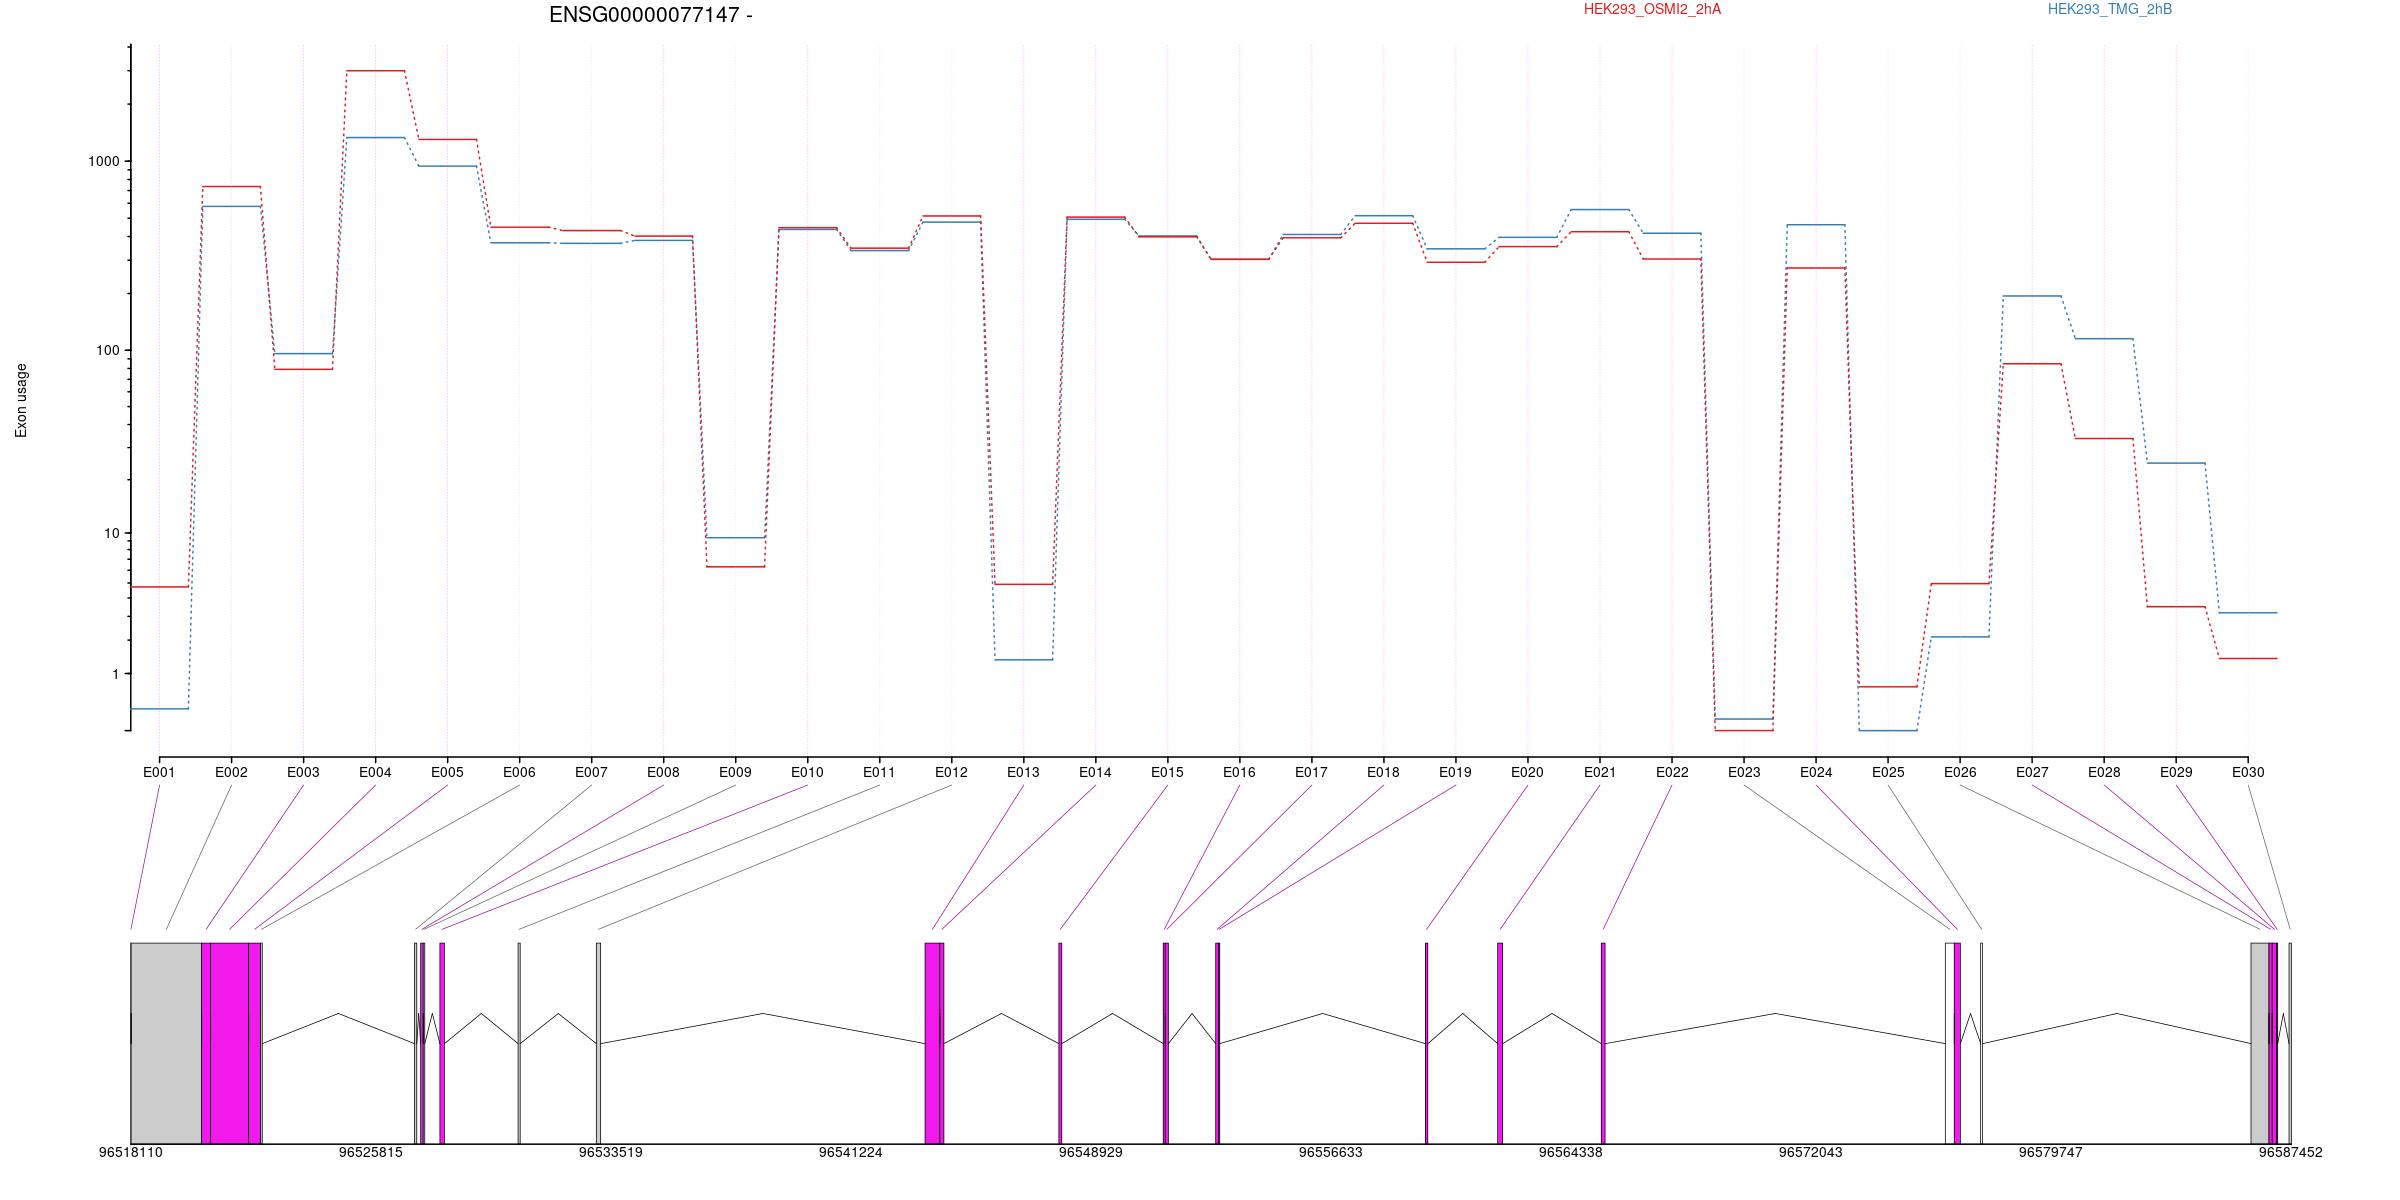
Task: Select the HEK293_TMG_2hB legend label
Action: (x=2110, y=9)
